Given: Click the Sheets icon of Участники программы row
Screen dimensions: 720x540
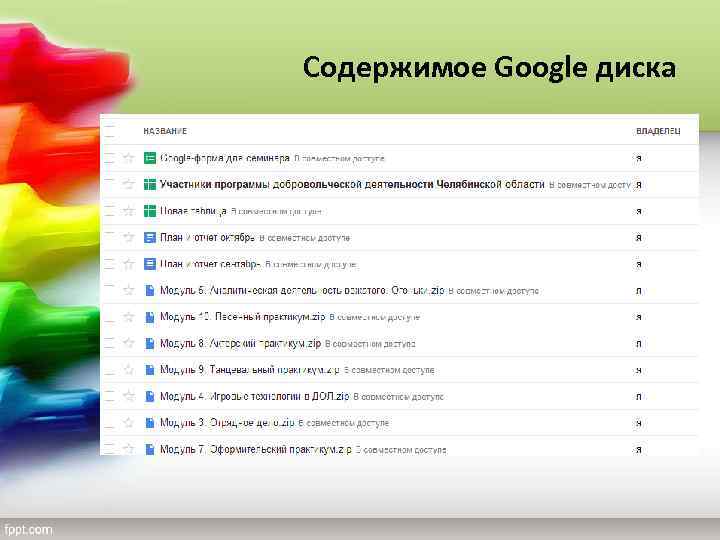Looking at the screenshot, I should 150,185.
